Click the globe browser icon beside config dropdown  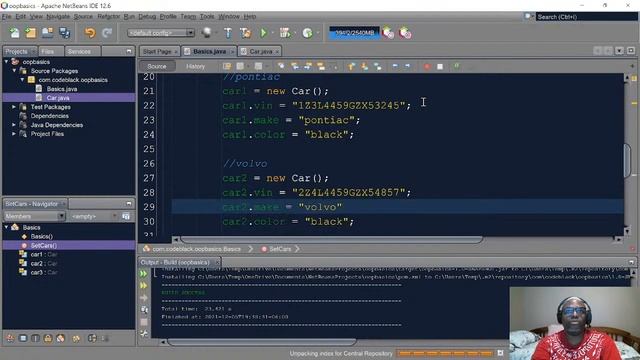coord(207,33)
